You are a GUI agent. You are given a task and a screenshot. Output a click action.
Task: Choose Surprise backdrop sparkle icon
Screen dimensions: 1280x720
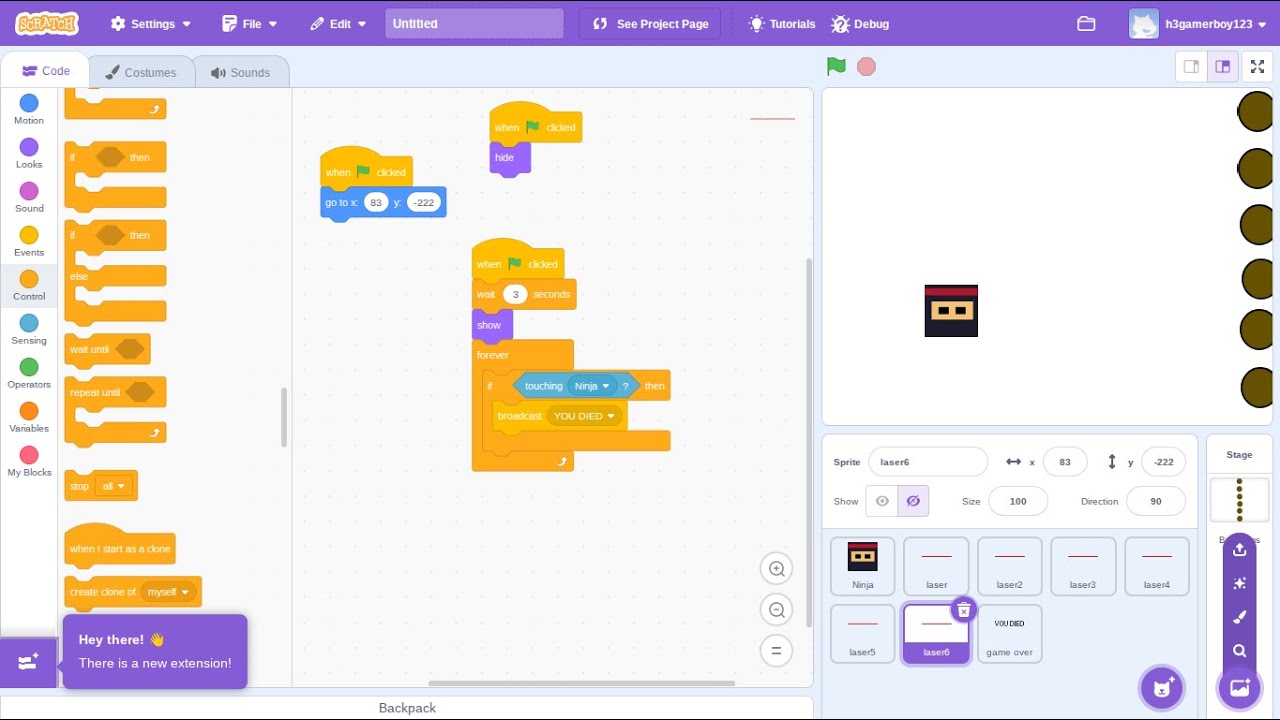click(1240, 583)
